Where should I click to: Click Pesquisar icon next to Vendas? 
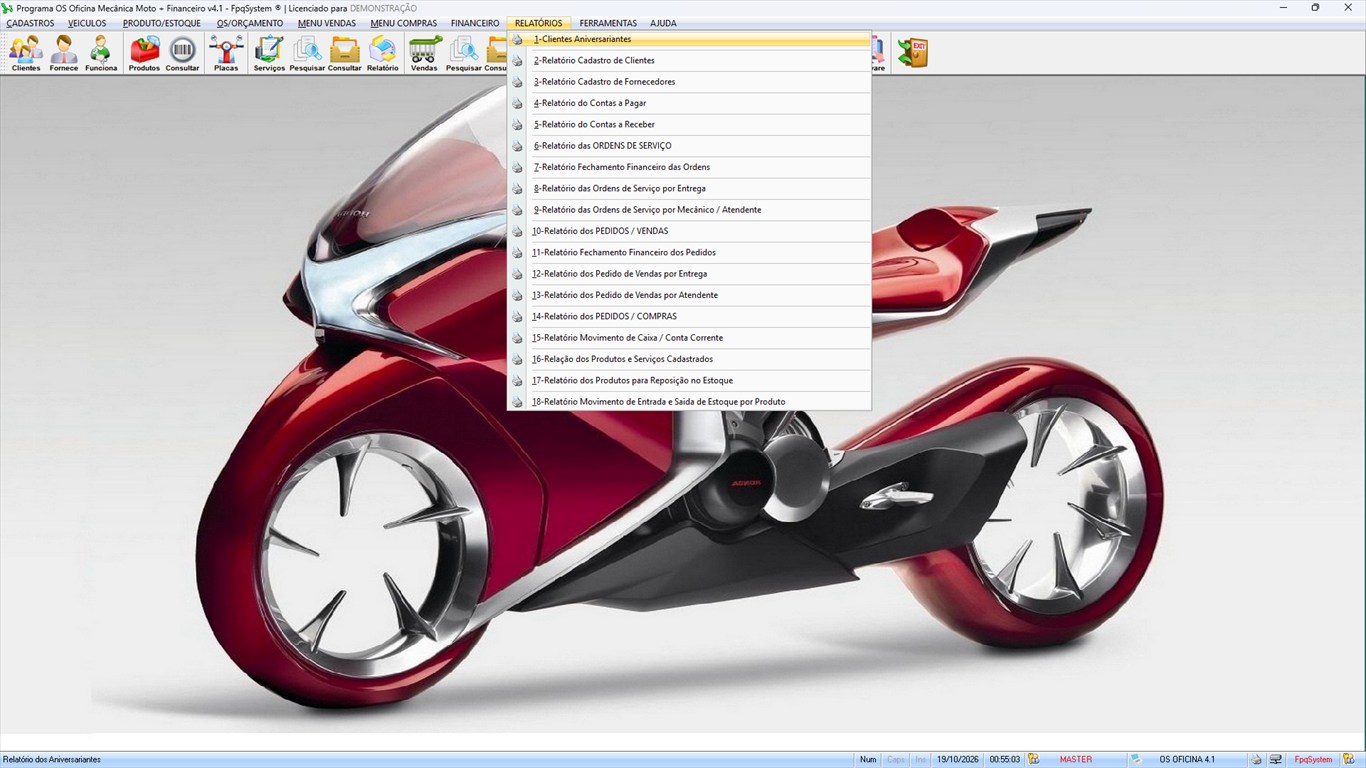coord(463,53)
